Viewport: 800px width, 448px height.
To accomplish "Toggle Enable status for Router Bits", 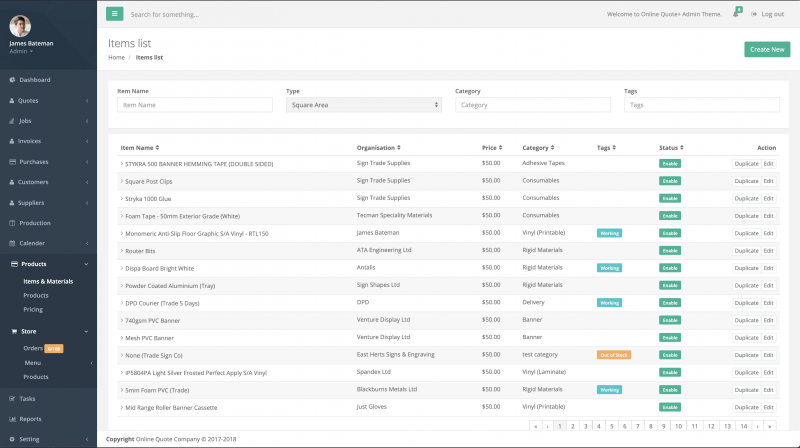I will point(669,251).
